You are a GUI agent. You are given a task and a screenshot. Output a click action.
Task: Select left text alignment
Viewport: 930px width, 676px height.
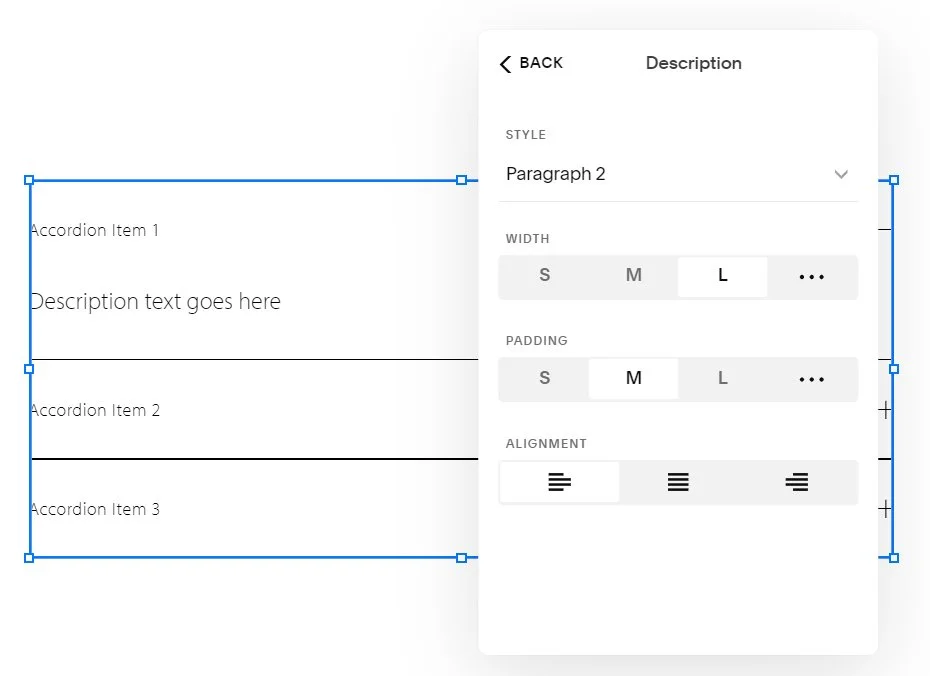click(x=559, y=482)
